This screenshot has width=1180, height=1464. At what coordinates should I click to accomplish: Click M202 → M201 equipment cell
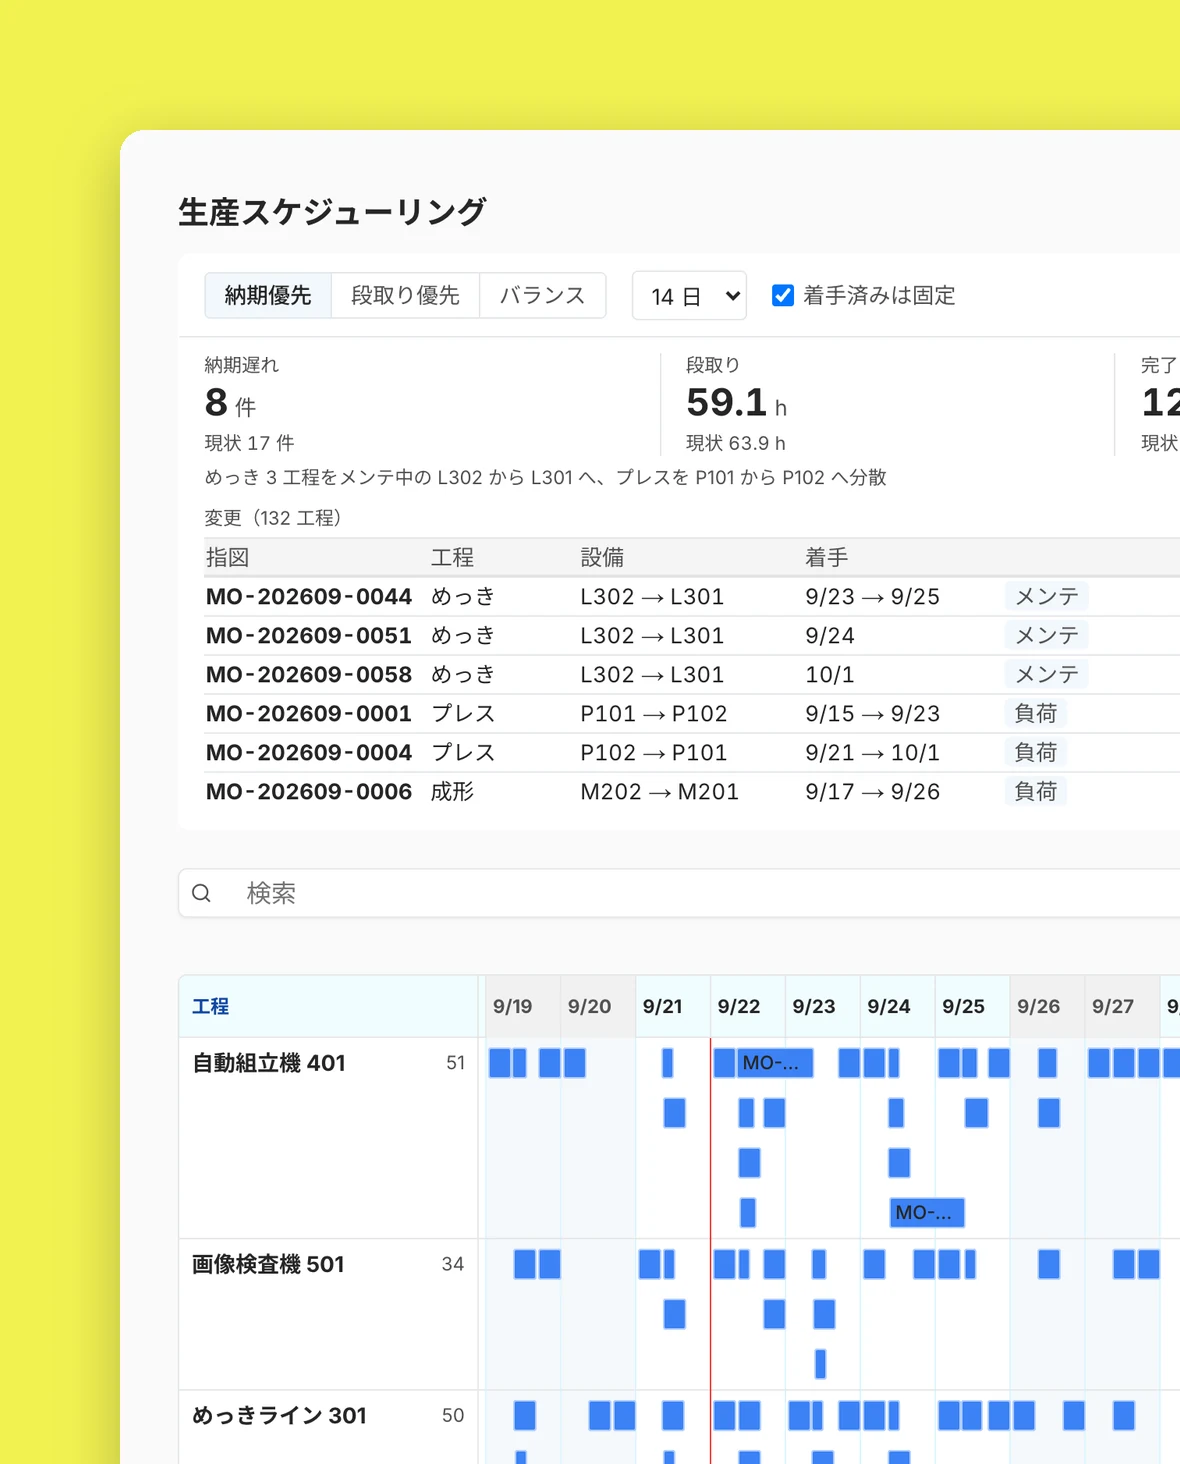pyautogui.click(x=660, y=792)
